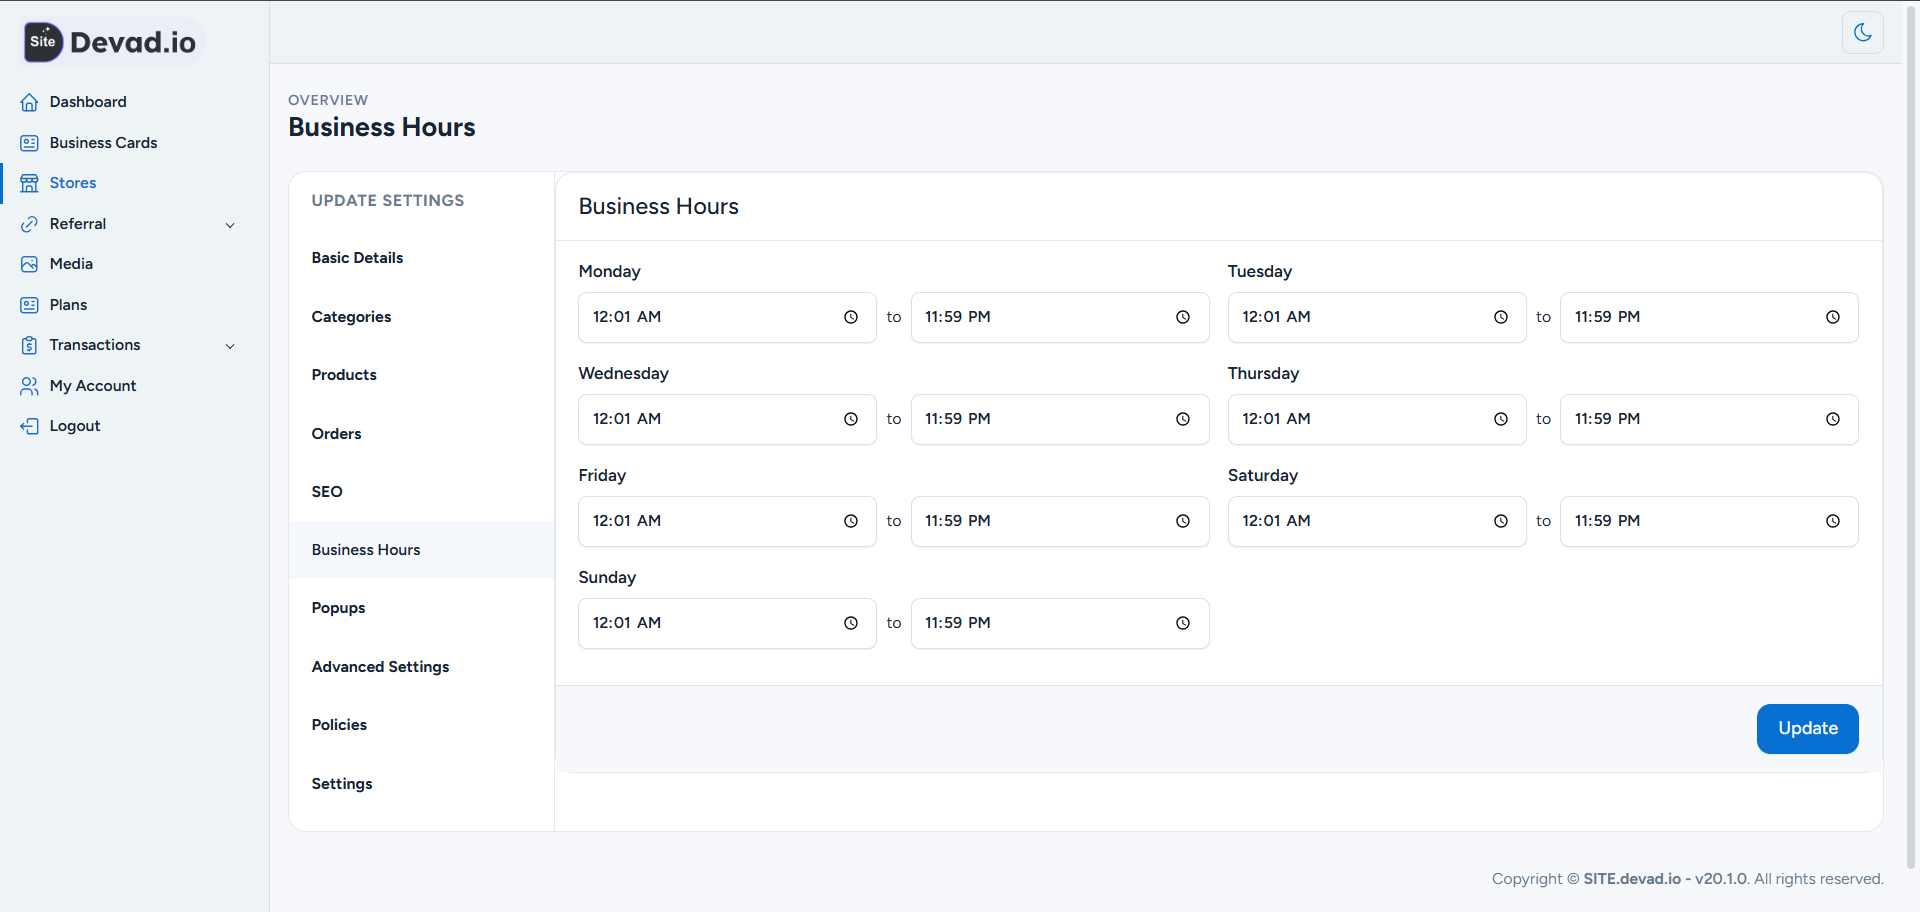Click the Stores icon in sidebar

click(x=29, y=182)
